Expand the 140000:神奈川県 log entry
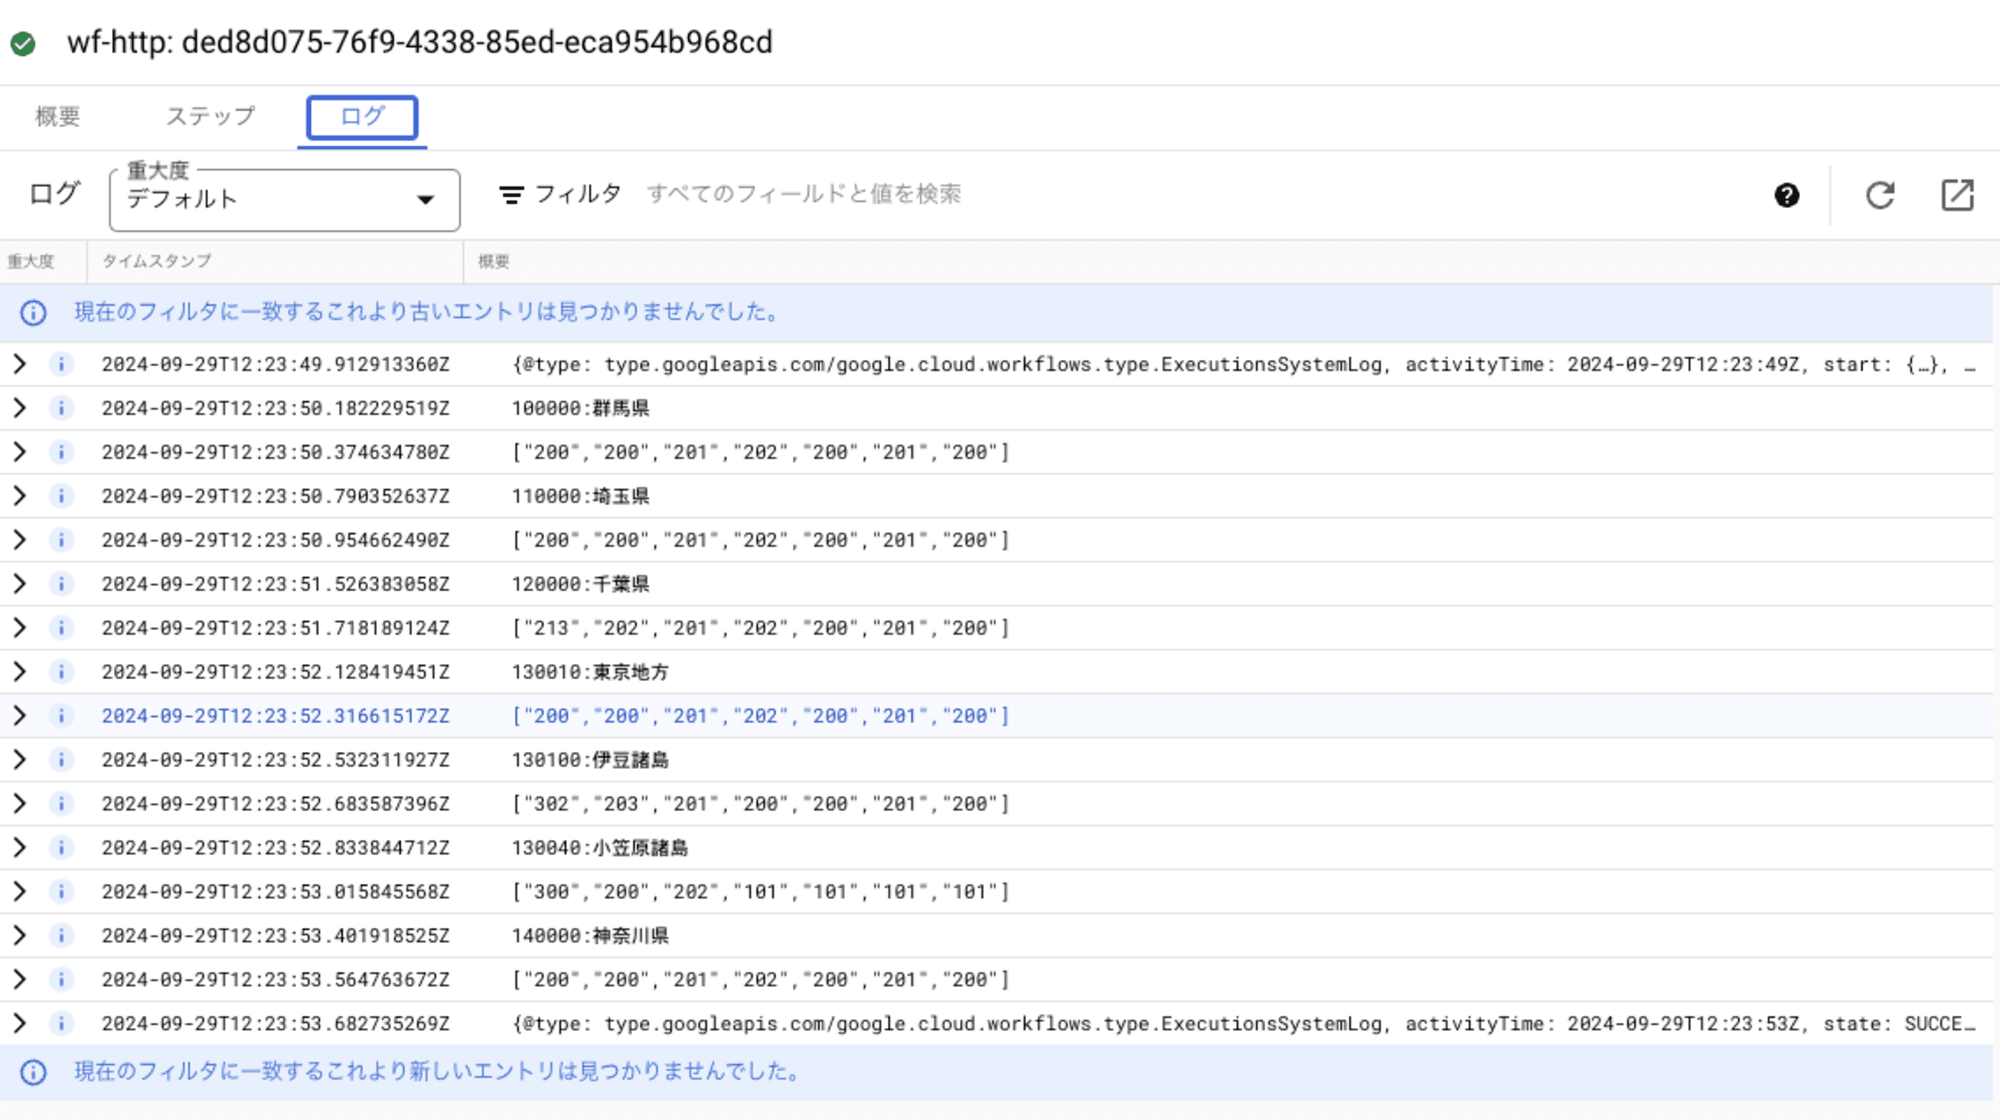The width and height of the screenshot is (2000, 1120). click(19, 936)
